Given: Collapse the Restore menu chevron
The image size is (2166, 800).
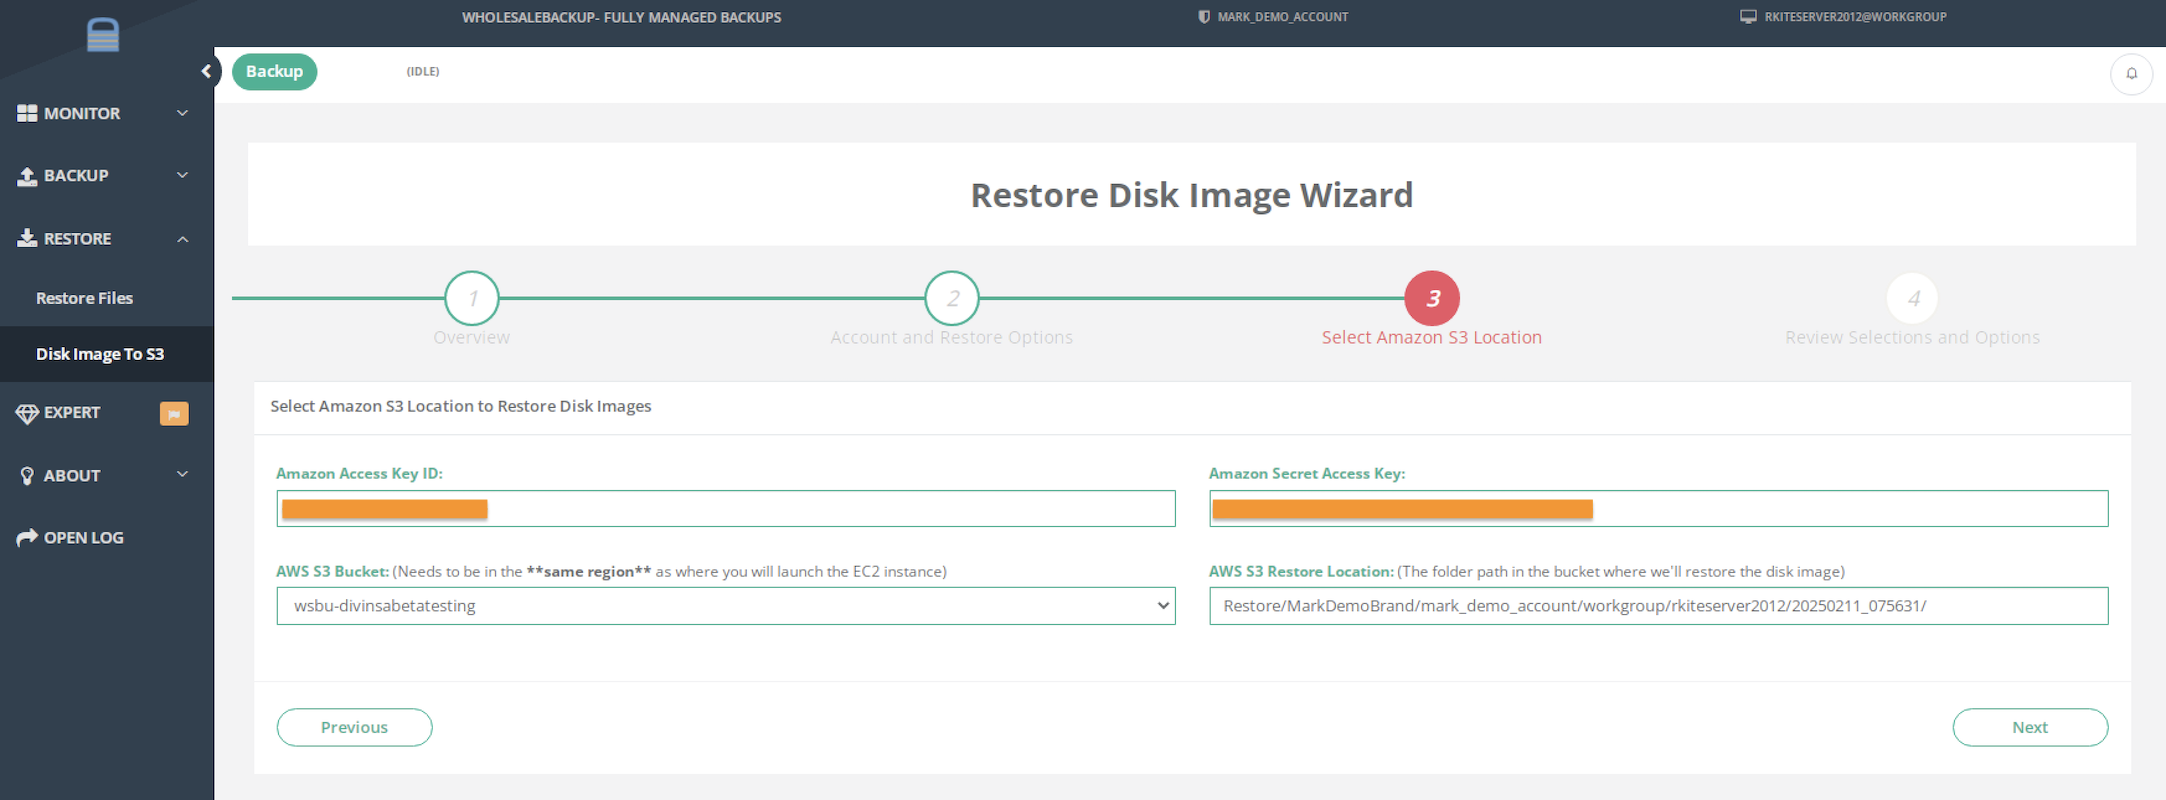Looking at the screenshot, I should [183, 239].
